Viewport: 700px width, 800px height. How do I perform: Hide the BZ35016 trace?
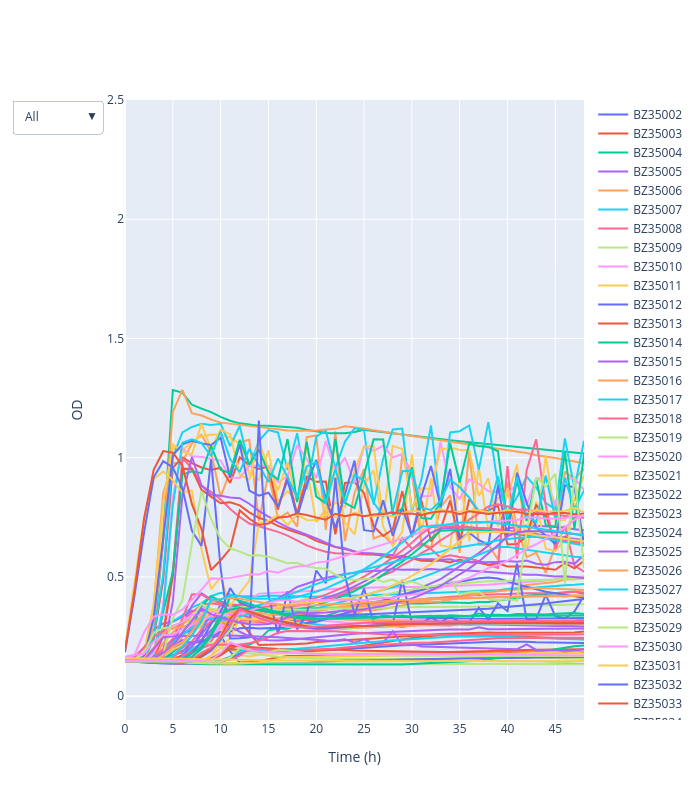pos(656,381)
